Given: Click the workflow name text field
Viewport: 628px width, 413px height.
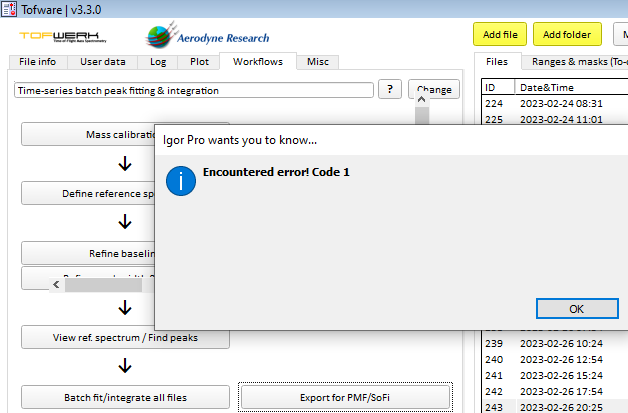Looking at the screenshot, I should pyautogui.click(x=194, y=90).
